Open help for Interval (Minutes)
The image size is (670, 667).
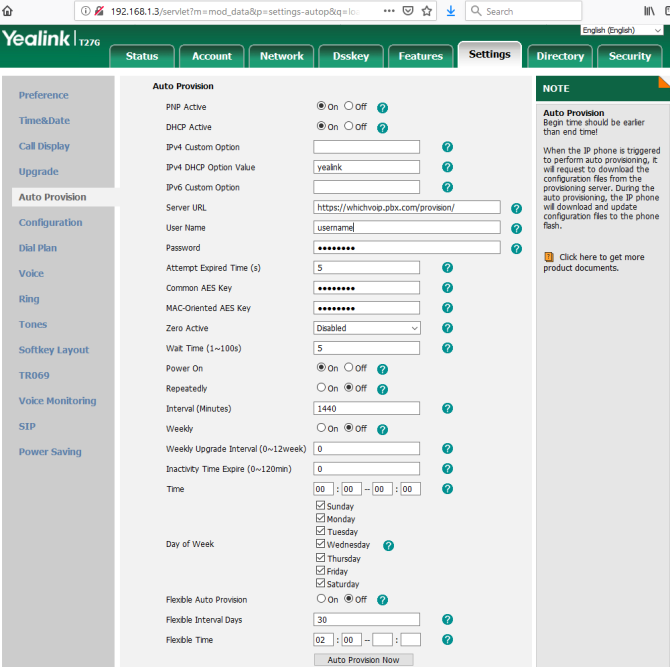(447, 408)
